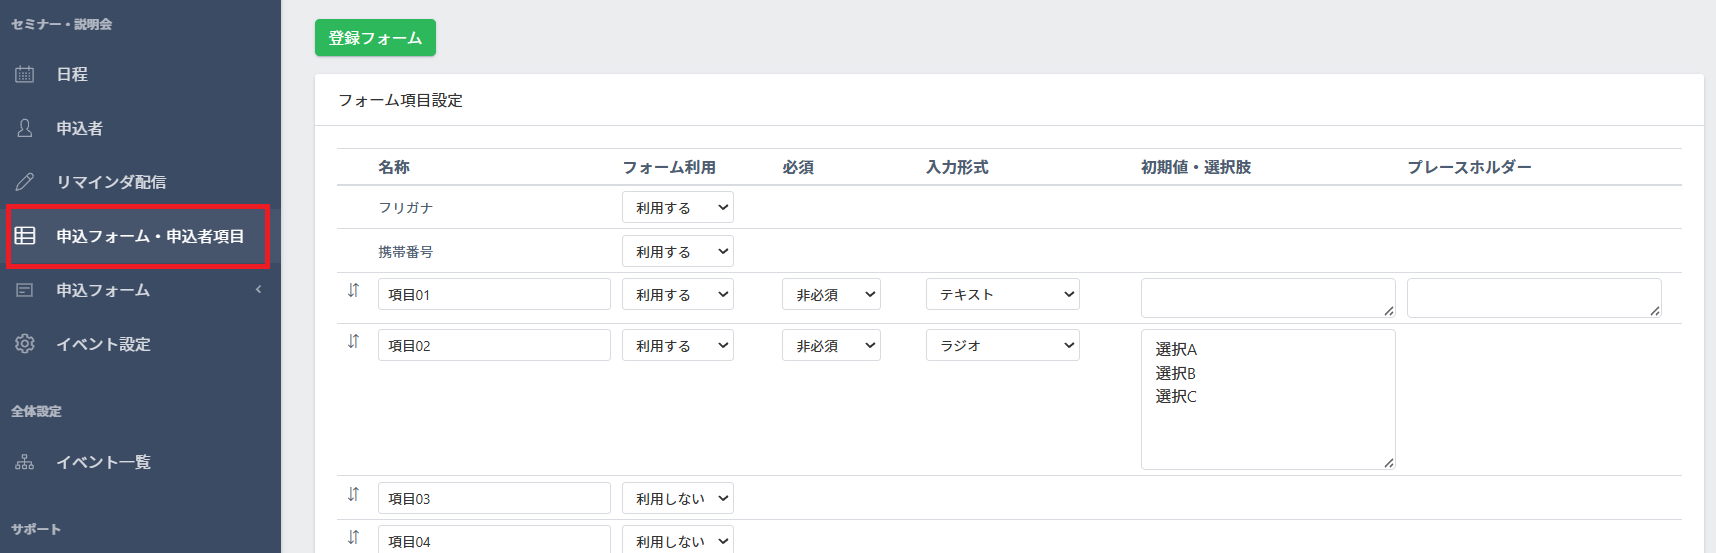Open フォーム利用 dropdown for 携帯番号
Screen dimensions: 1716x553
pos(677,252)
